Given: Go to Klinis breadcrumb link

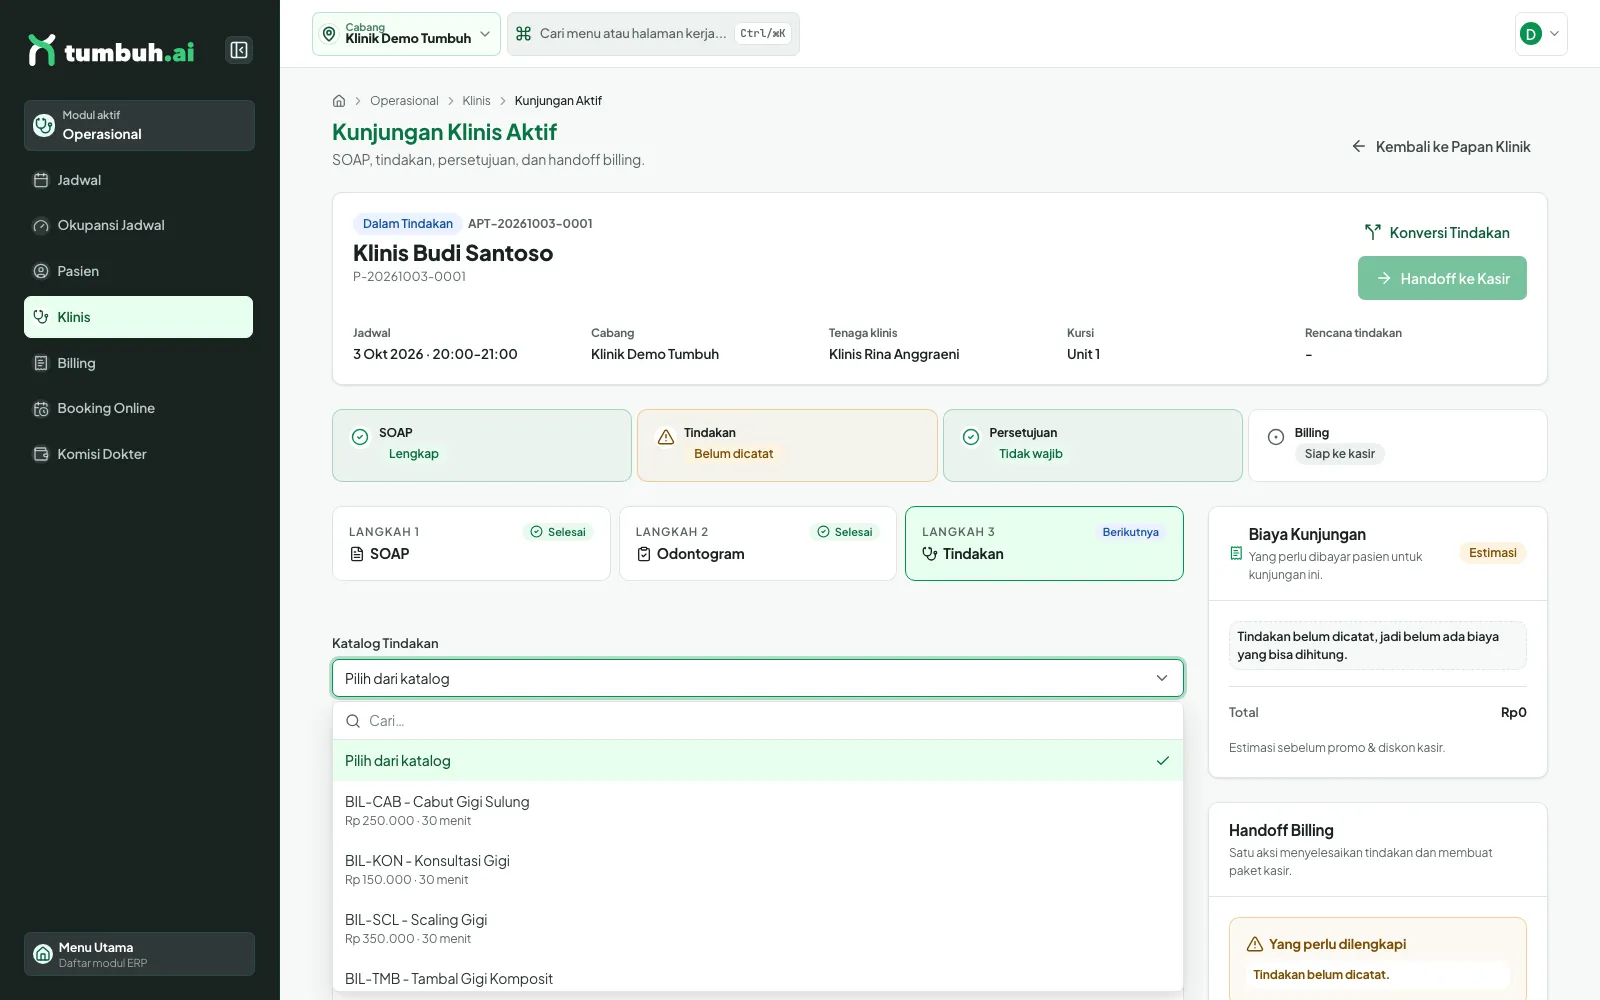Looking at the screenshot, I should [x=476, y=101].
